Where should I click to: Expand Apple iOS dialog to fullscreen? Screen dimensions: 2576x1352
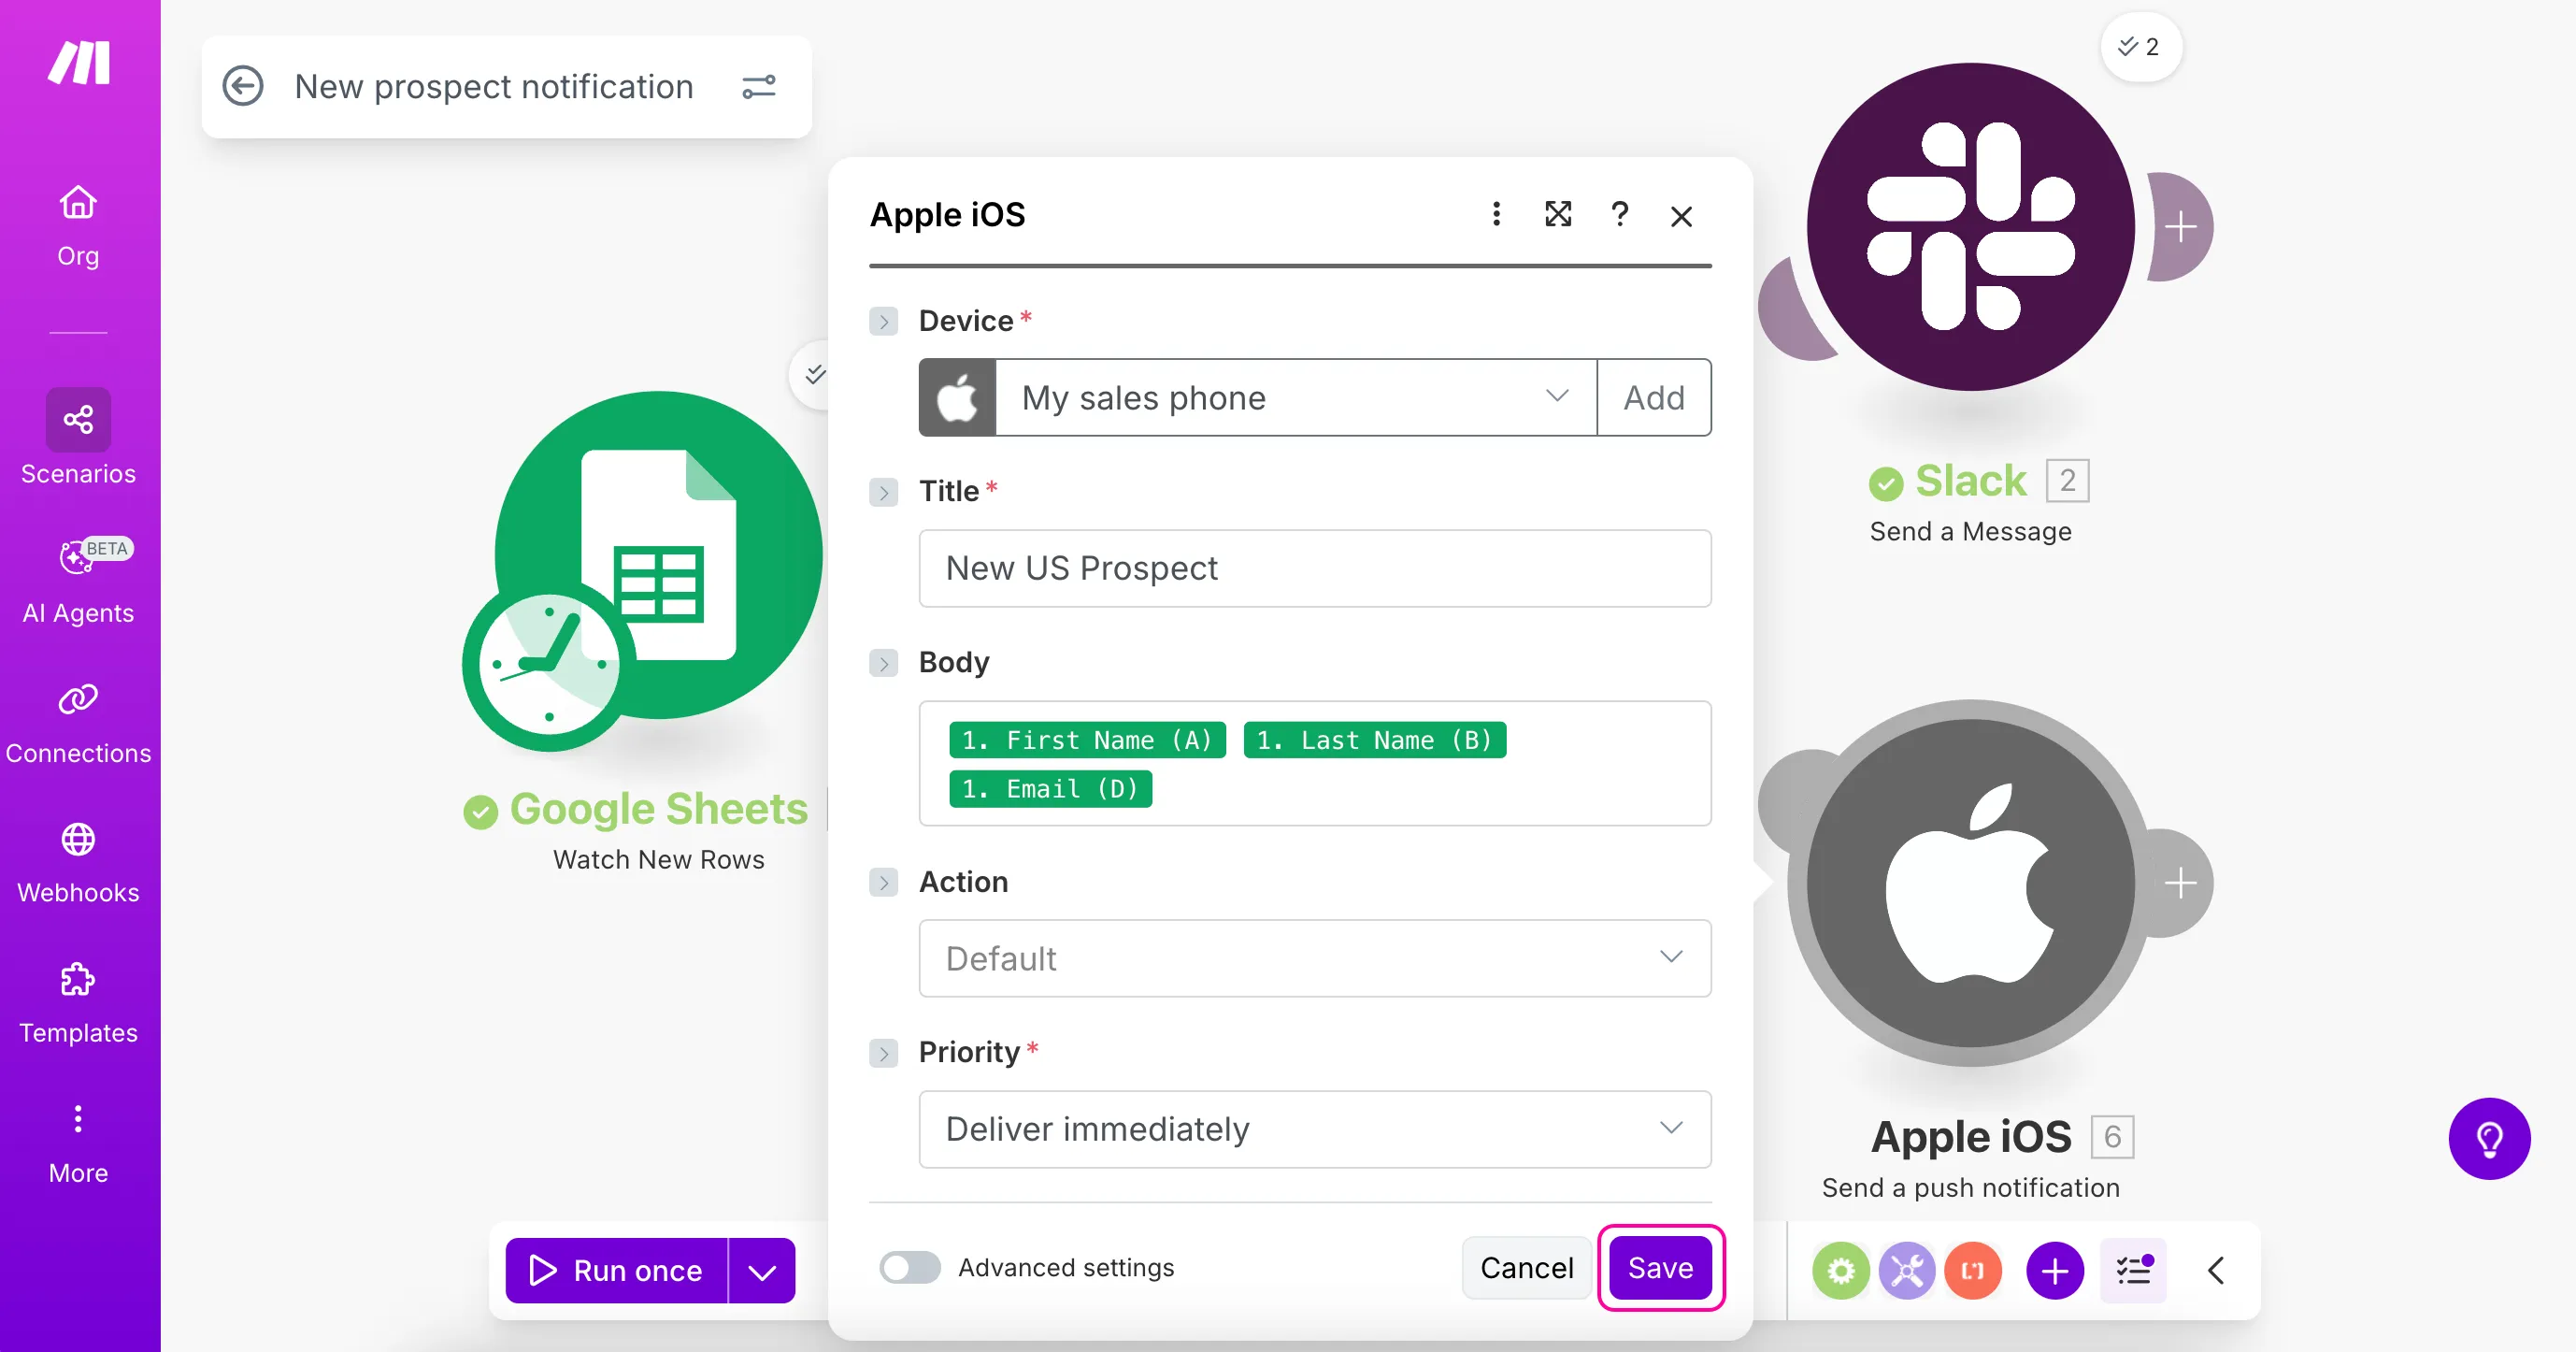(1558, 214)
